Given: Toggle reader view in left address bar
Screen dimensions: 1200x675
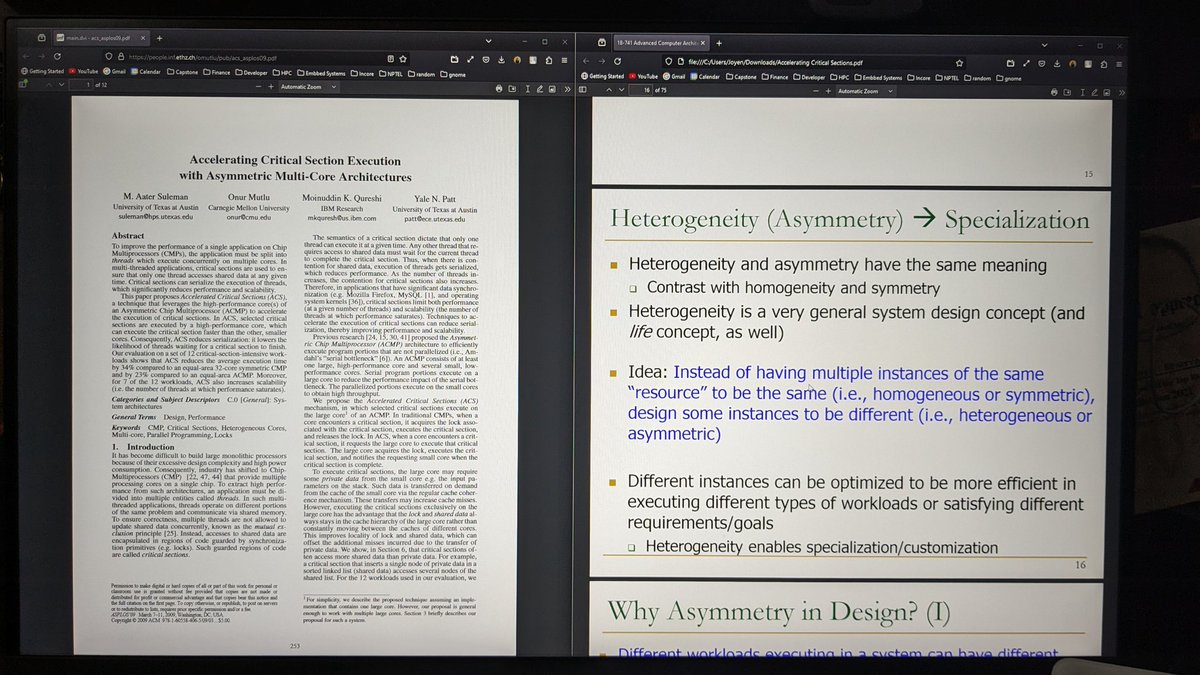Looking at the screenshot, I should click(391, 58).
